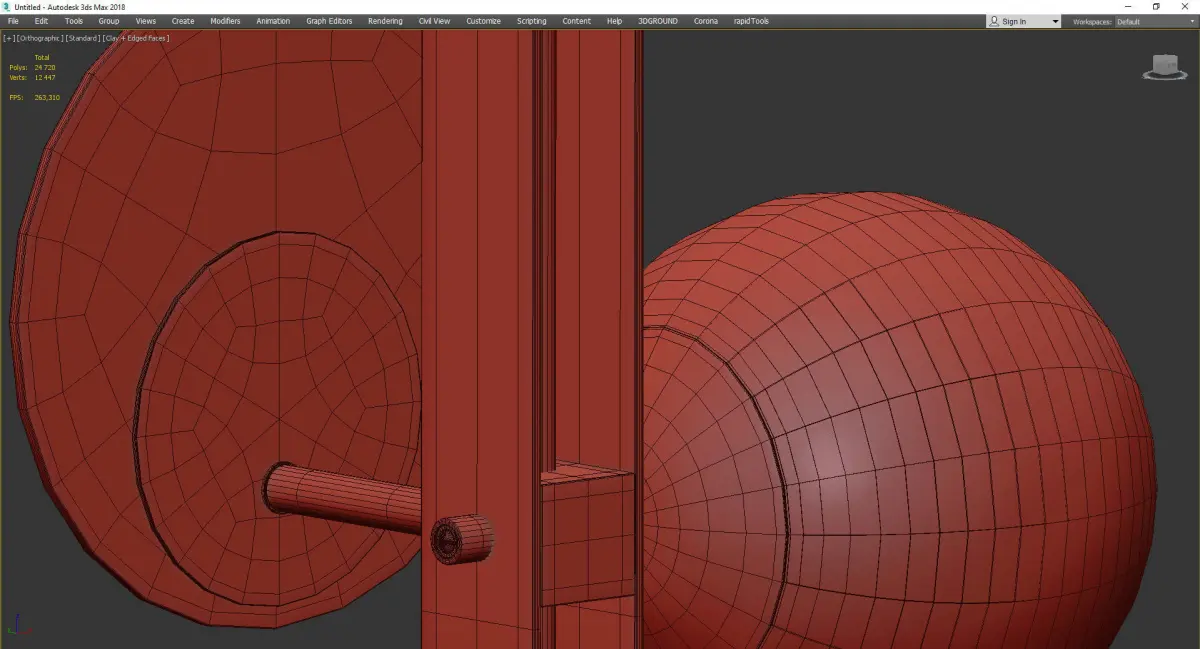The image size is (1200, 649).
Task: Open the File menu
Action: 13,21
